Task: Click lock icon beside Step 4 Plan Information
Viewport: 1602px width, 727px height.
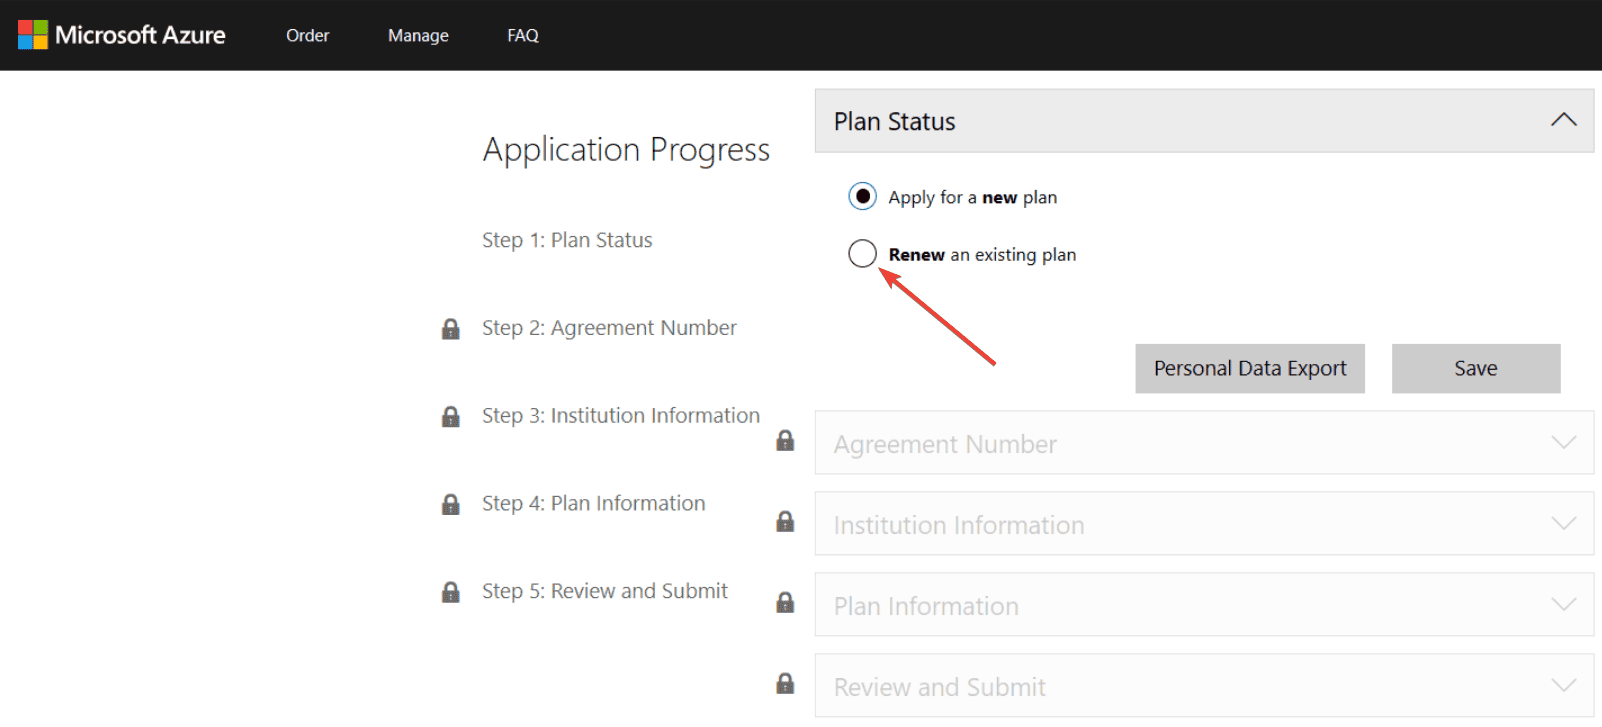Action: point(451,504)
